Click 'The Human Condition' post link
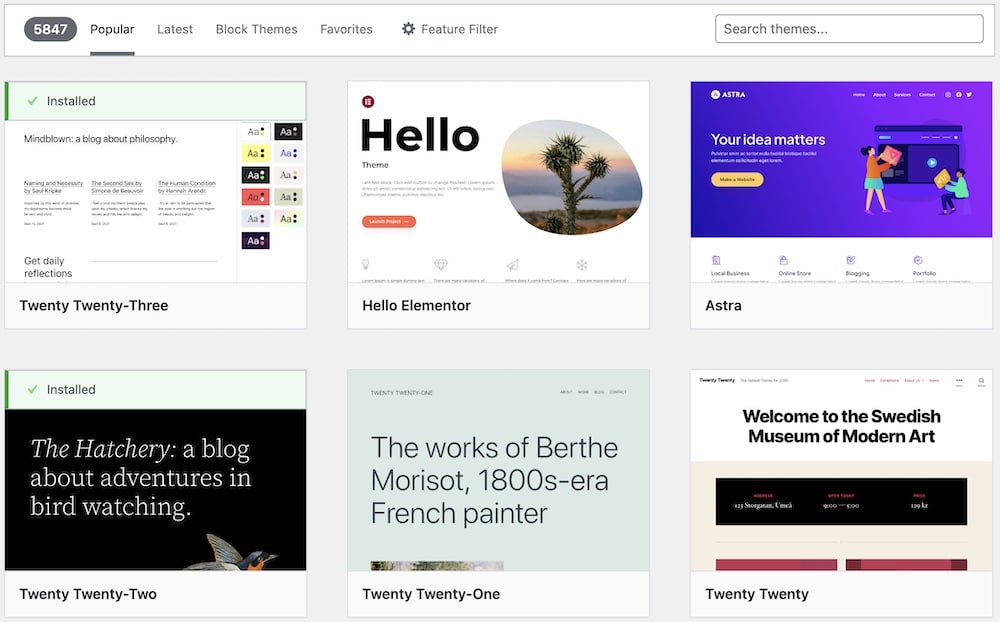This screenshot has height=622, width=1000. [x=187, y=187]
